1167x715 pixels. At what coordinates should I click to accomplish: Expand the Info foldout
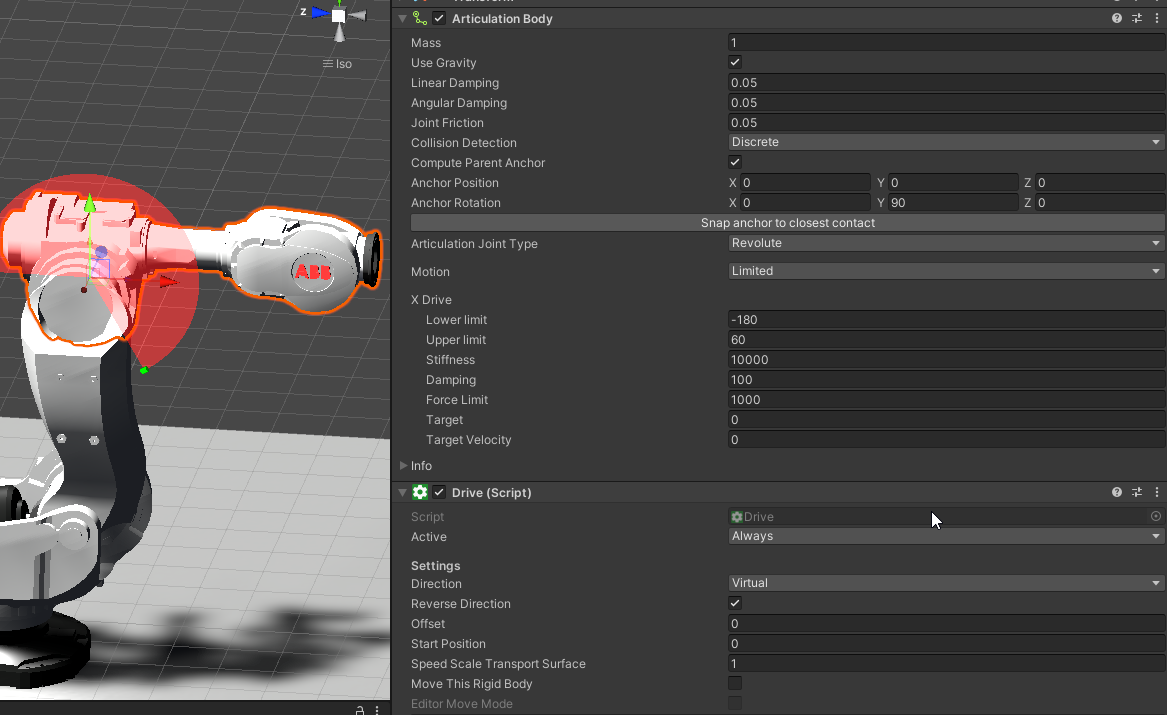(404, 466)
